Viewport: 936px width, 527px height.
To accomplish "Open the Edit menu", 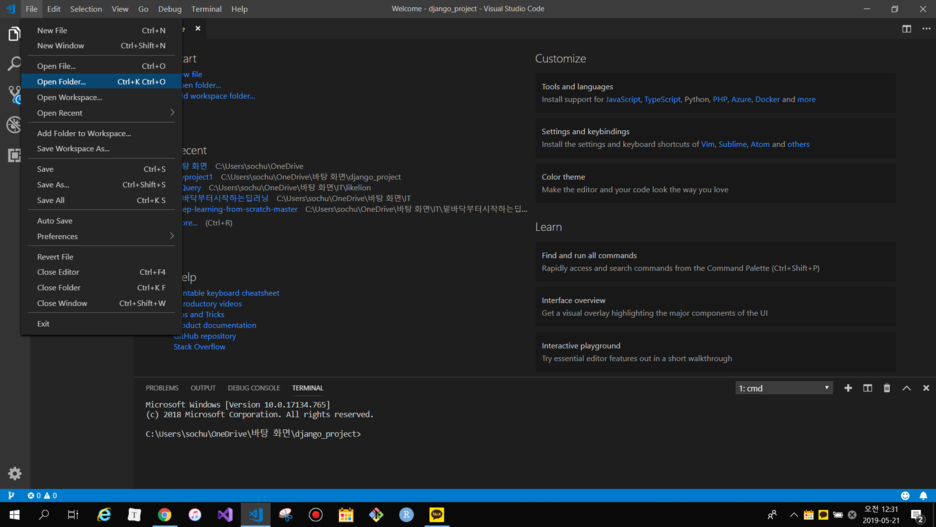I will (x=54, y=9).
